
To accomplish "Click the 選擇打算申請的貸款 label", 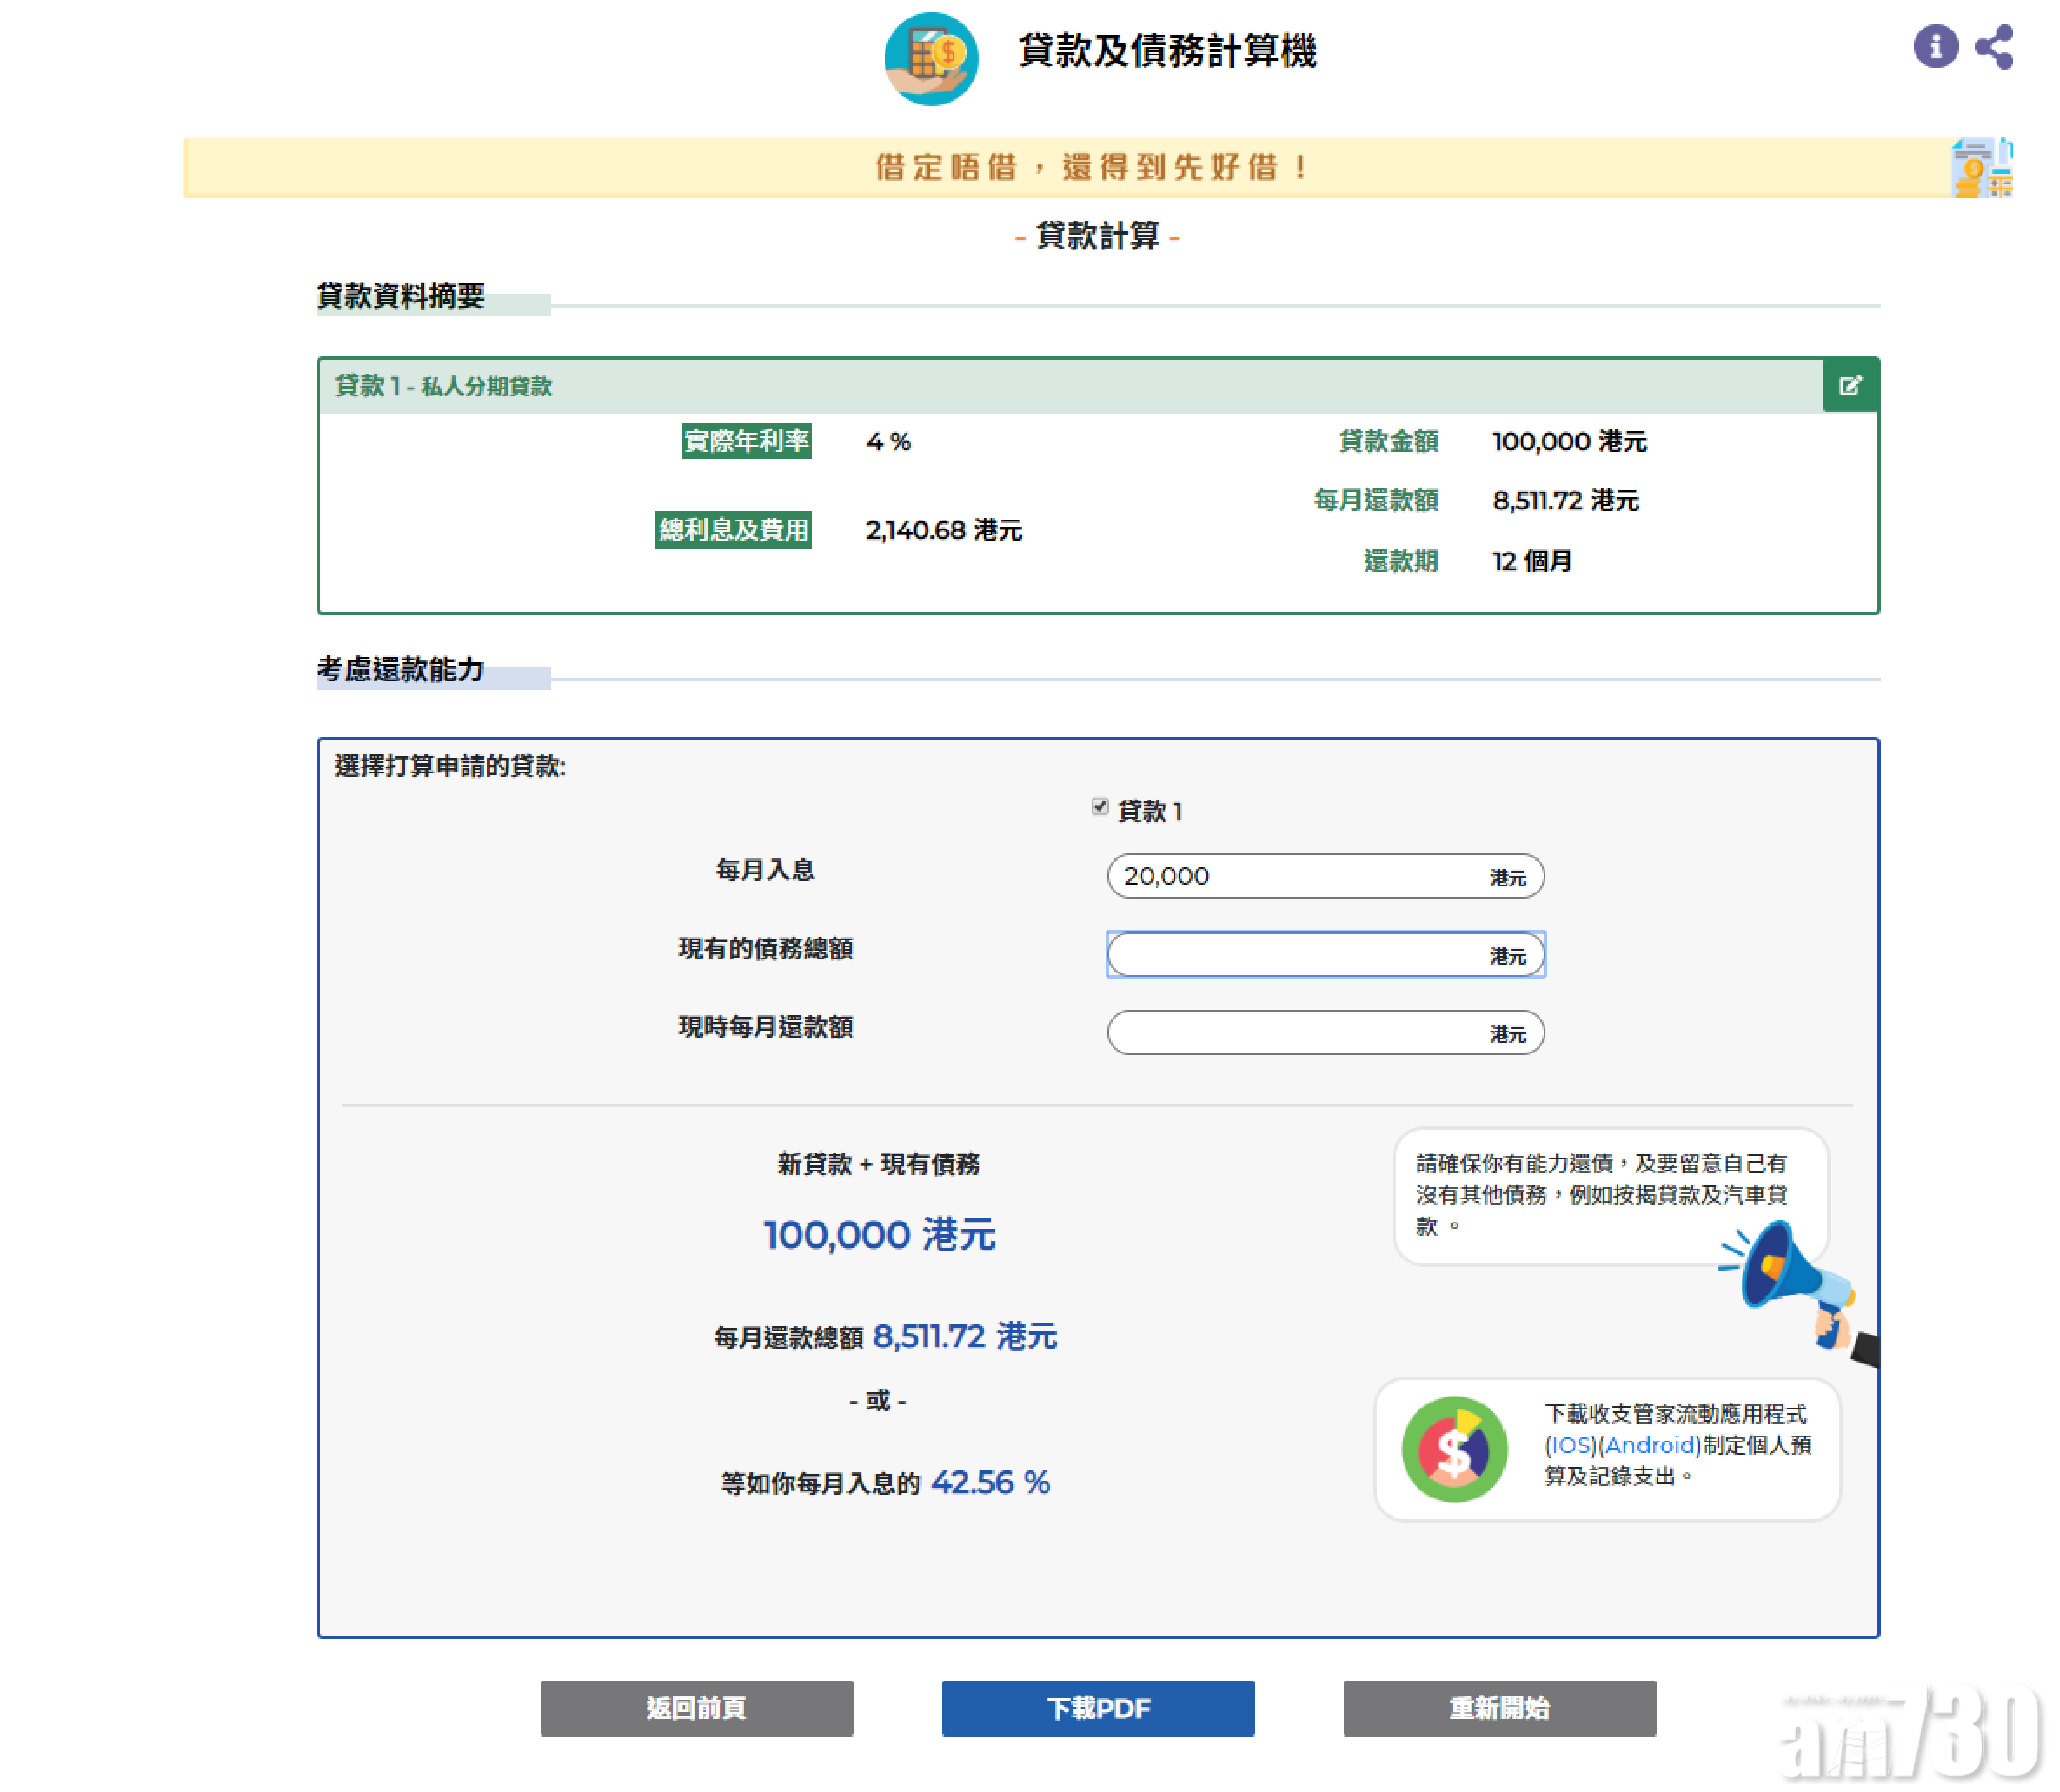I will (x=450, y=766).
